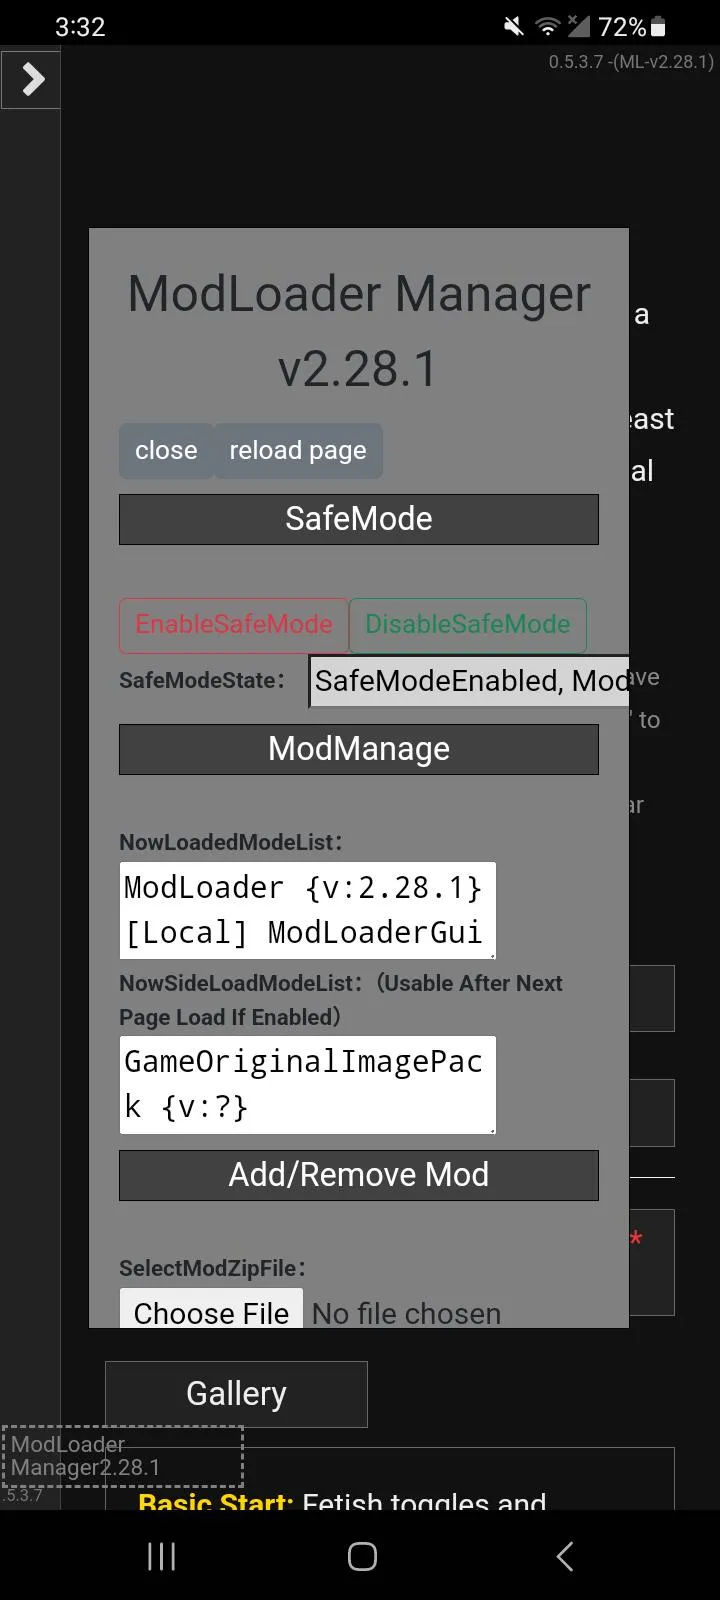
Task: Expand the sidebar with the chevron arrow
Action: tap(31, 79)
